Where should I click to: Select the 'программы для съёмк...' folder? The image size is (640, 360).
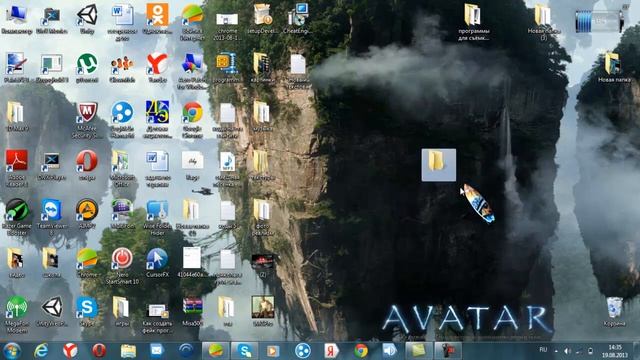(473, 22)
